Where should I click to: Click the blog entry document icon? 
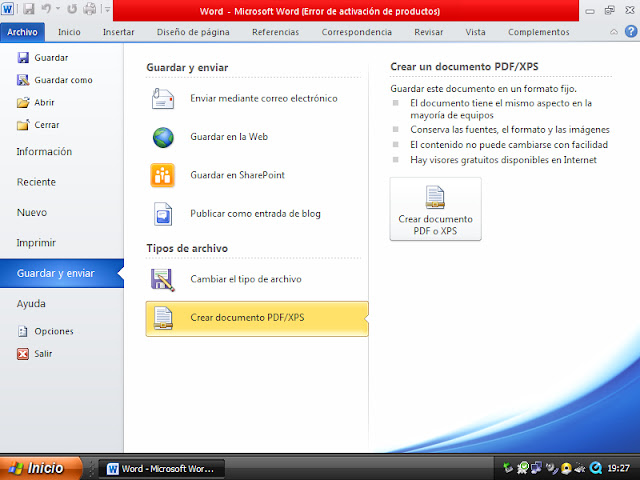pos(163,214)
